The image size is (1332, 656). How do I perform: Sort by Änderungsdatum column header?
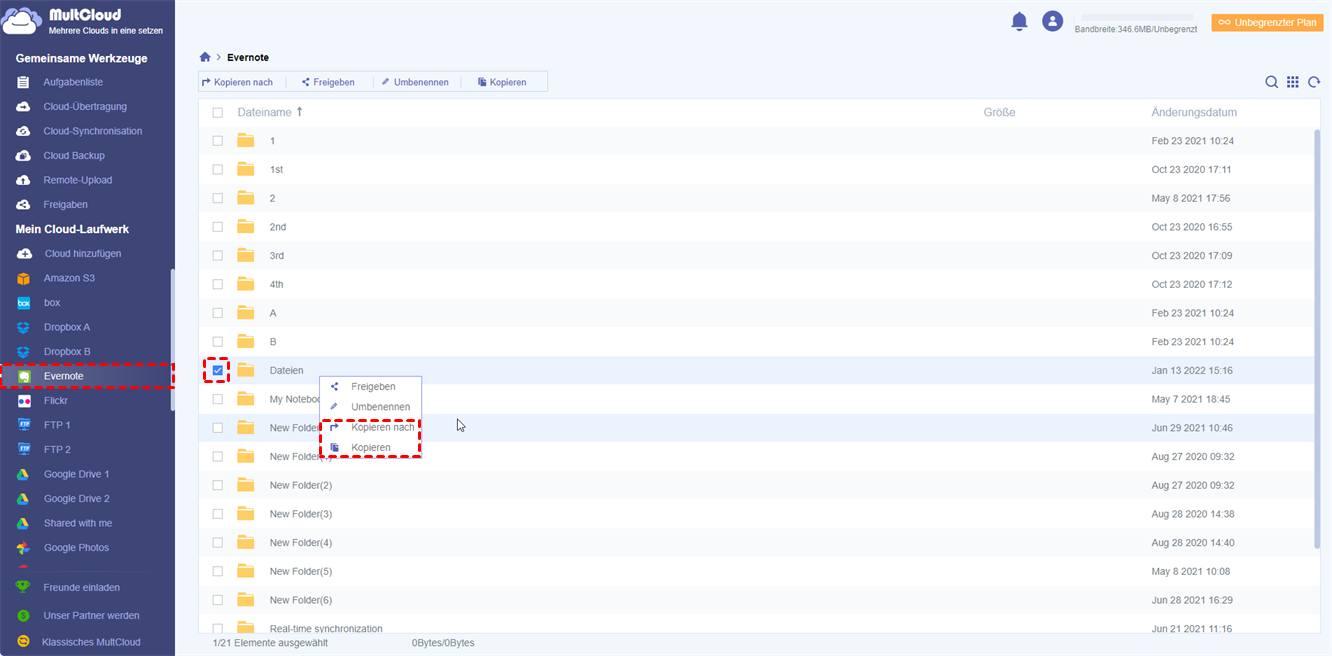click(x=1194, y=113)
